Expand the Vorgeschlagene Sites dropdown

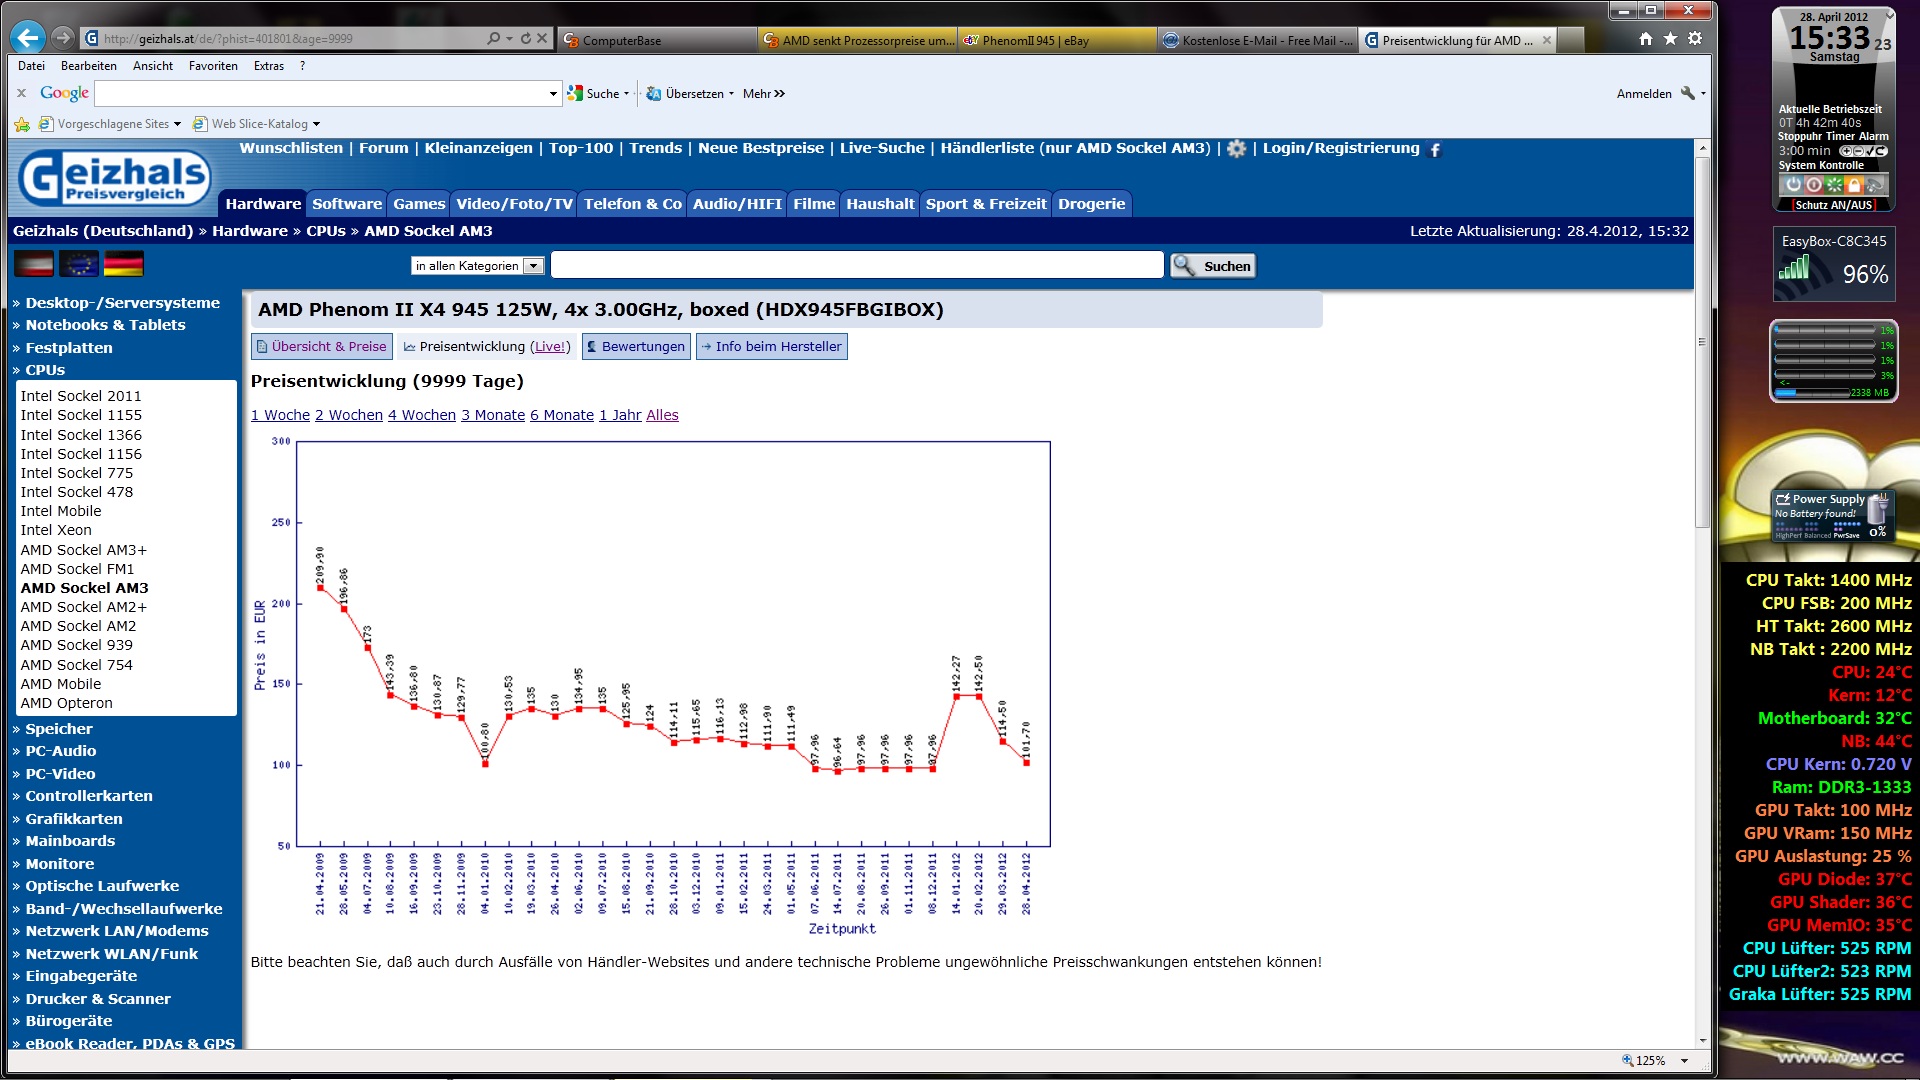click(x=177, y=124)
